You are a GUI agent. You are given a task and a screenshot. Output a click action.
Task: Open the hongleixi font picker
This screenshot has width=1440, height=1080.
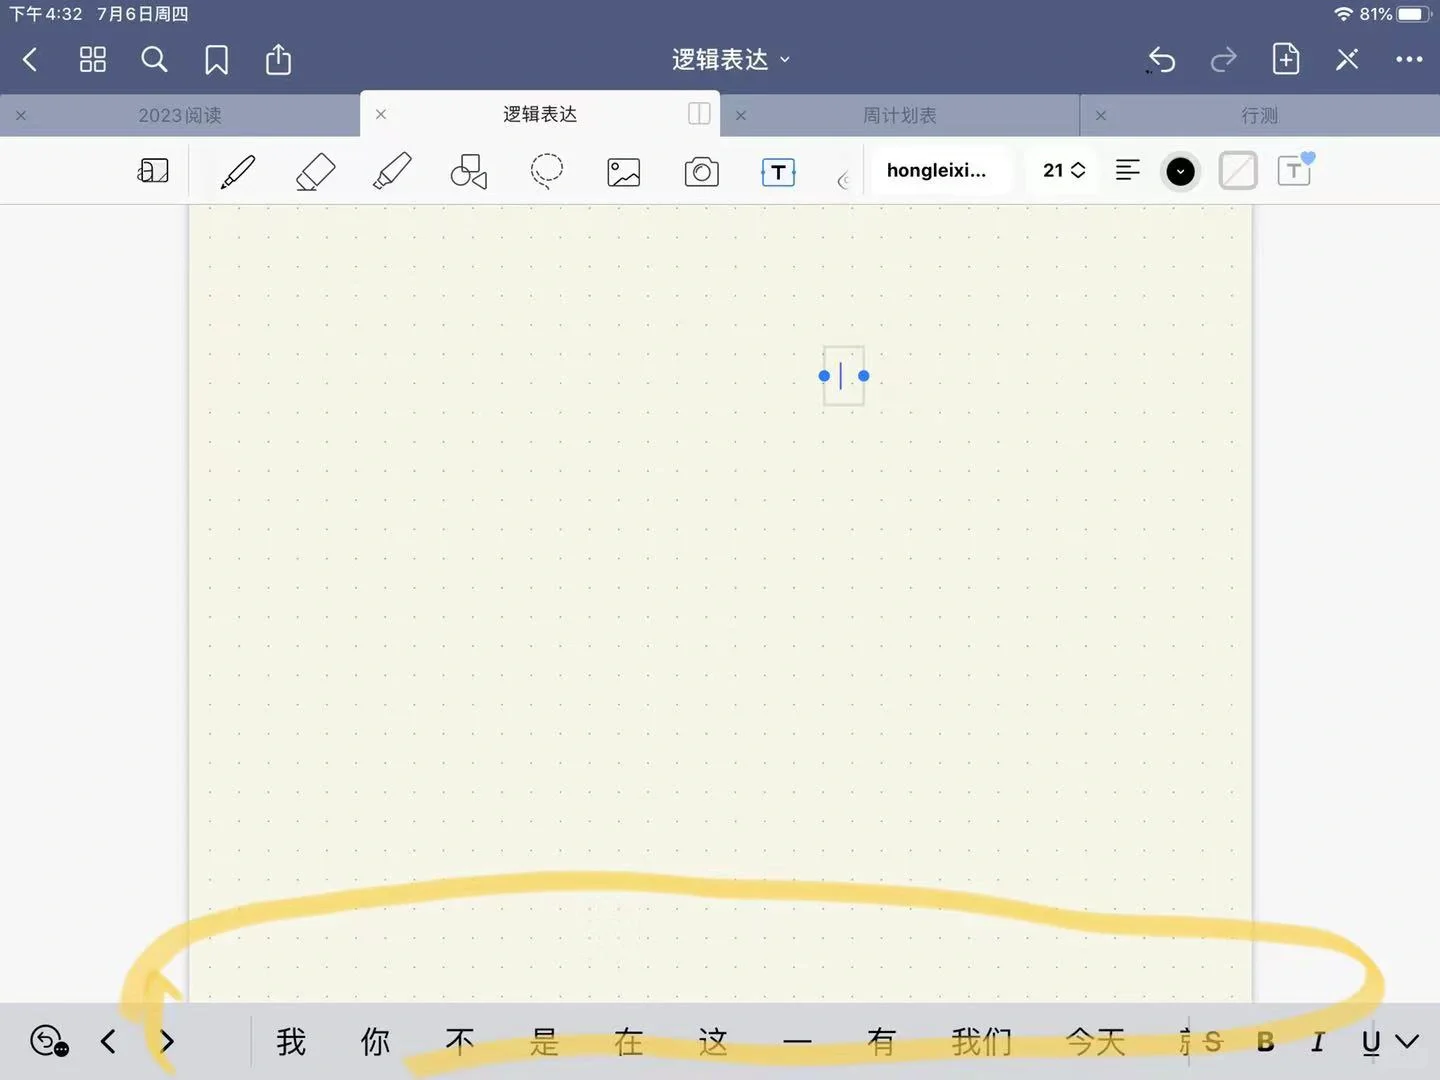coord(938,170)
